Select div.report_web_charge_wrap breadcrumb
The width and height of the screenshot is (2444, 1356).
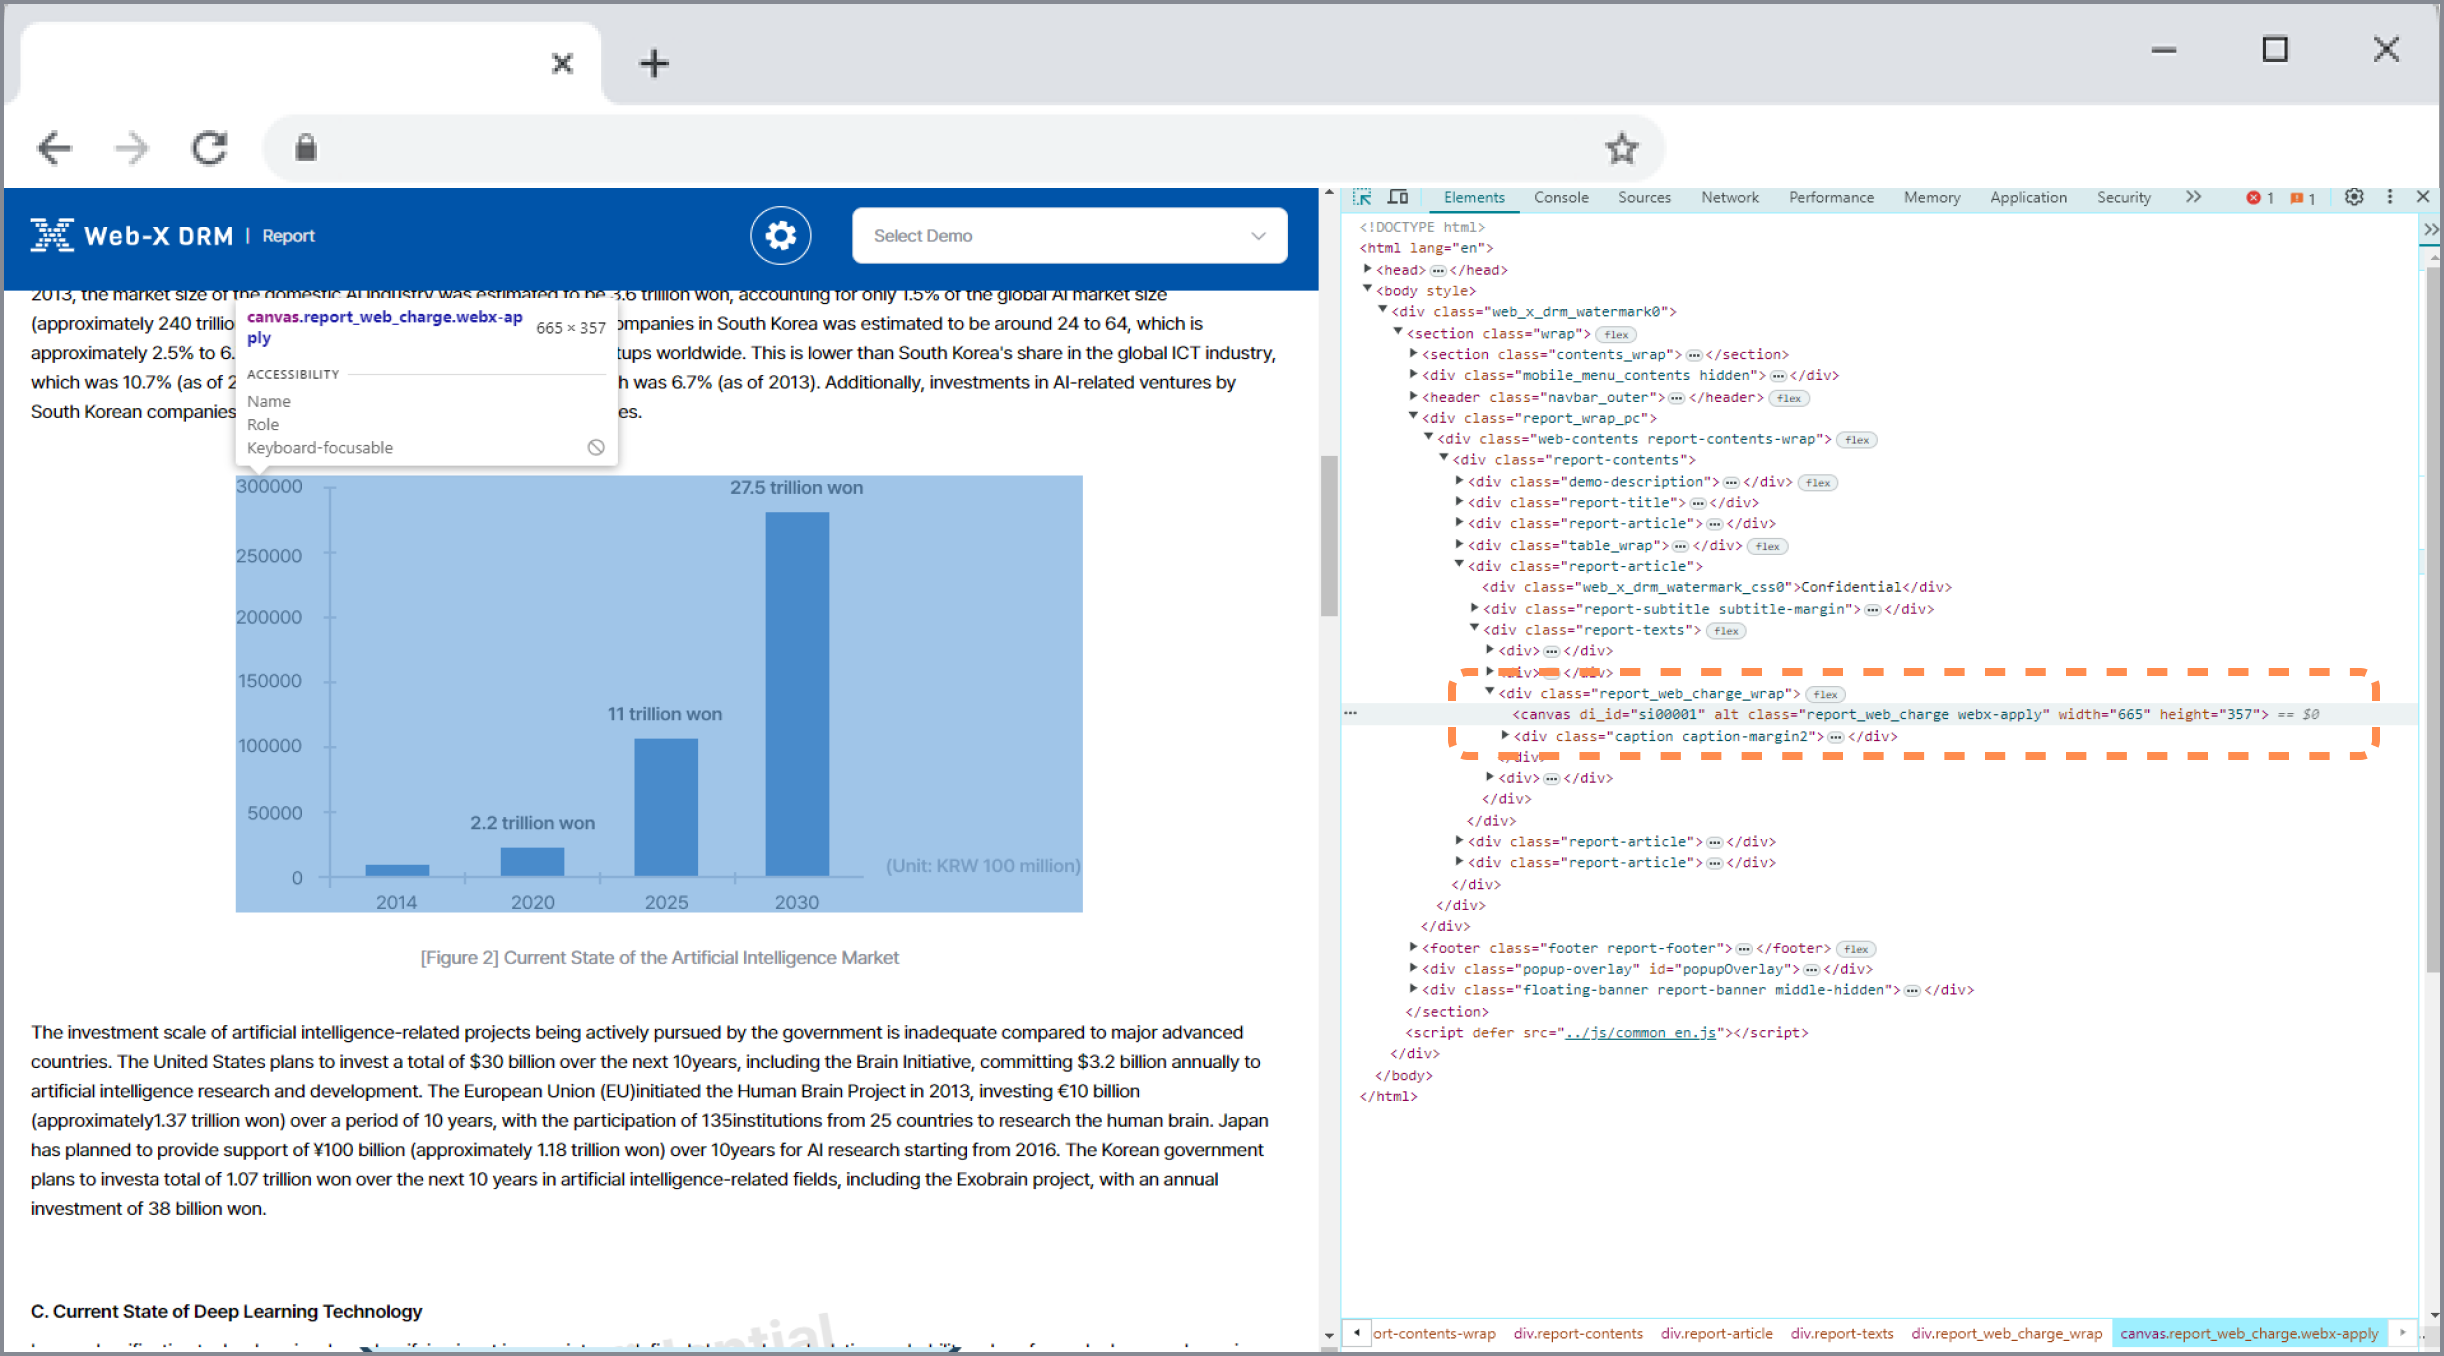(x=2006, y=1333)
